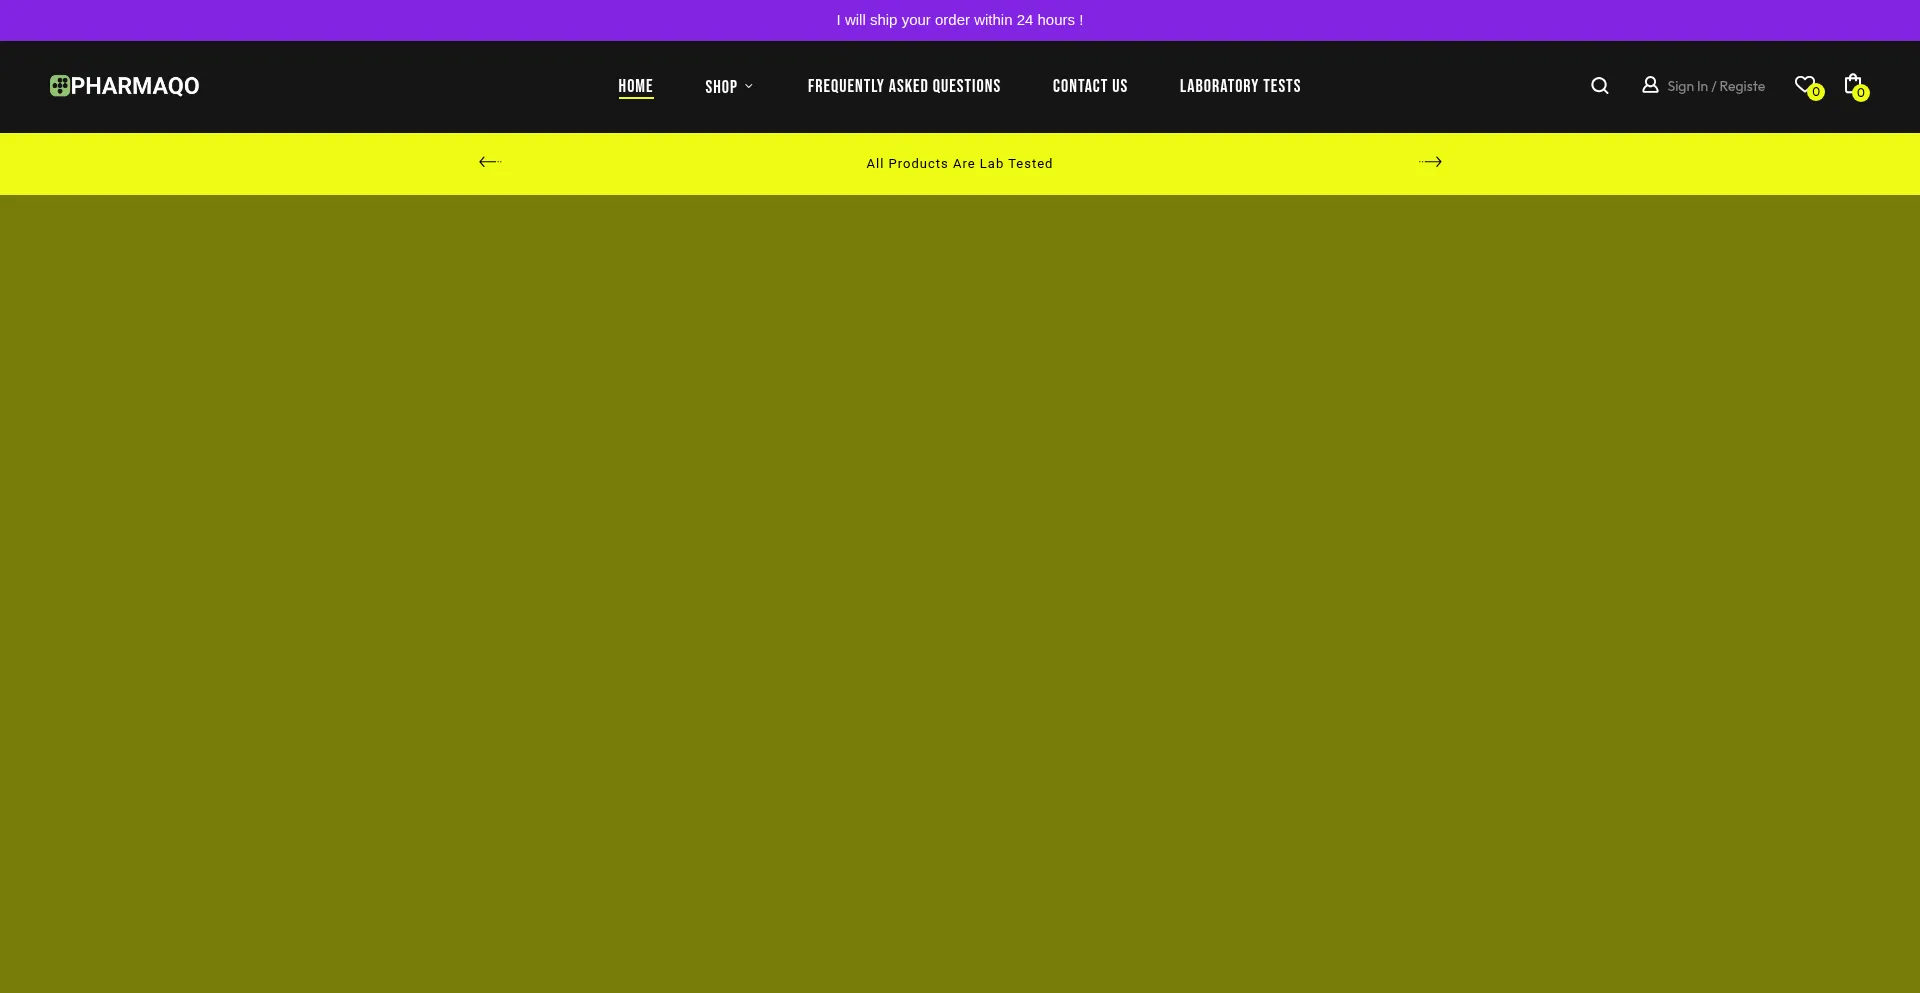Open the search magnifier icon
This screenshot has width=1920, height=993.
coord(1600,86)
